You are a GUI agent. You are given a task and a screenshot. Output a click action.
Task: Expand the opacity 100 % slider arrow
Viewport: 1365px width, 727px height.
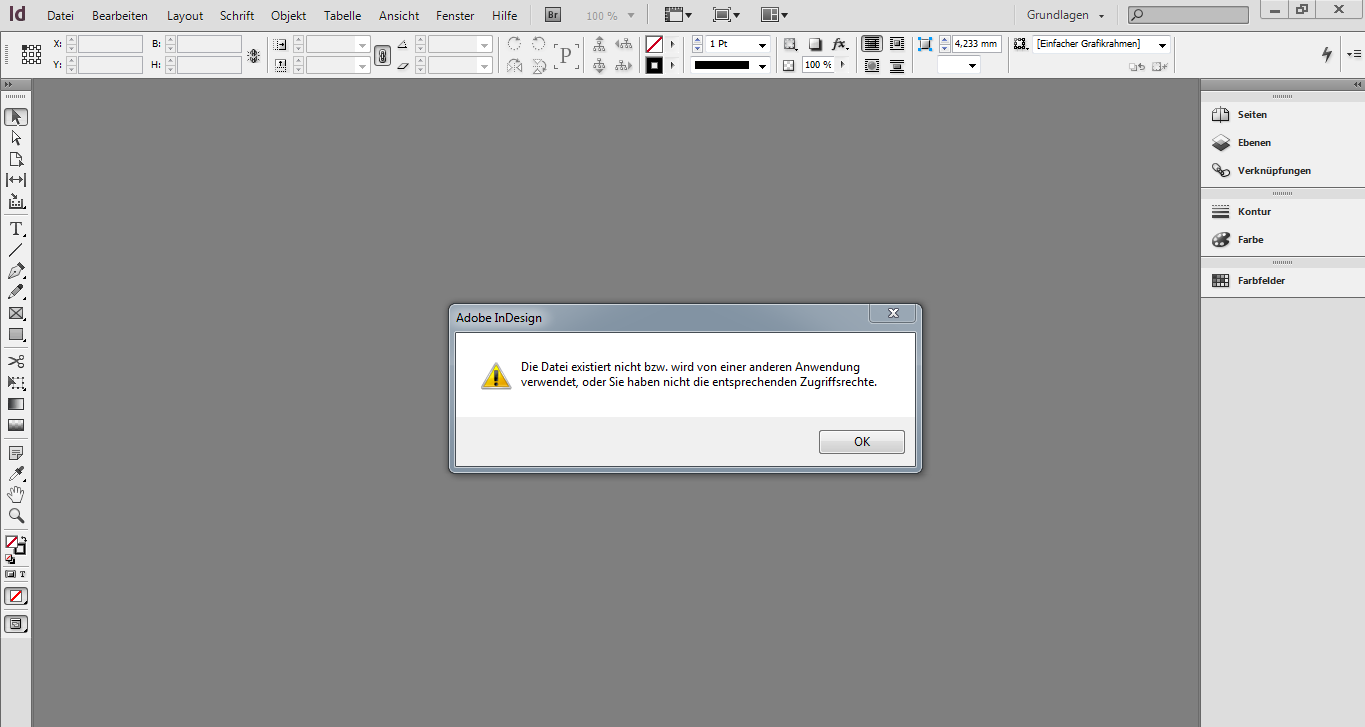click(842, 64)
